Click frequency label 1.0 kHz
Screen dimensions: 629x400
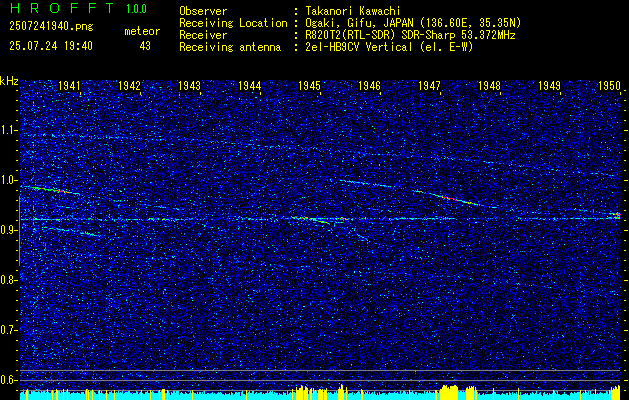tap(9, 180)
